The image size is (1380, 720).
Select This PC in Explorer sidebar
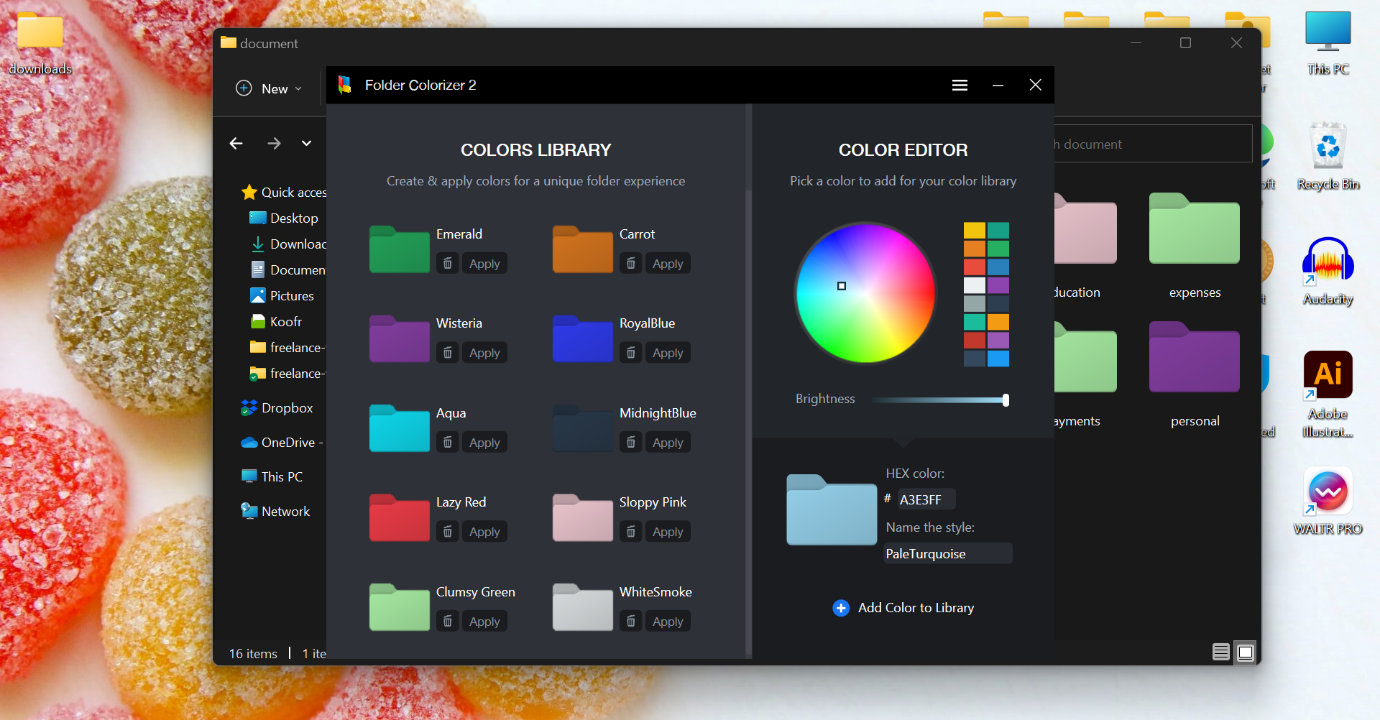272,477
